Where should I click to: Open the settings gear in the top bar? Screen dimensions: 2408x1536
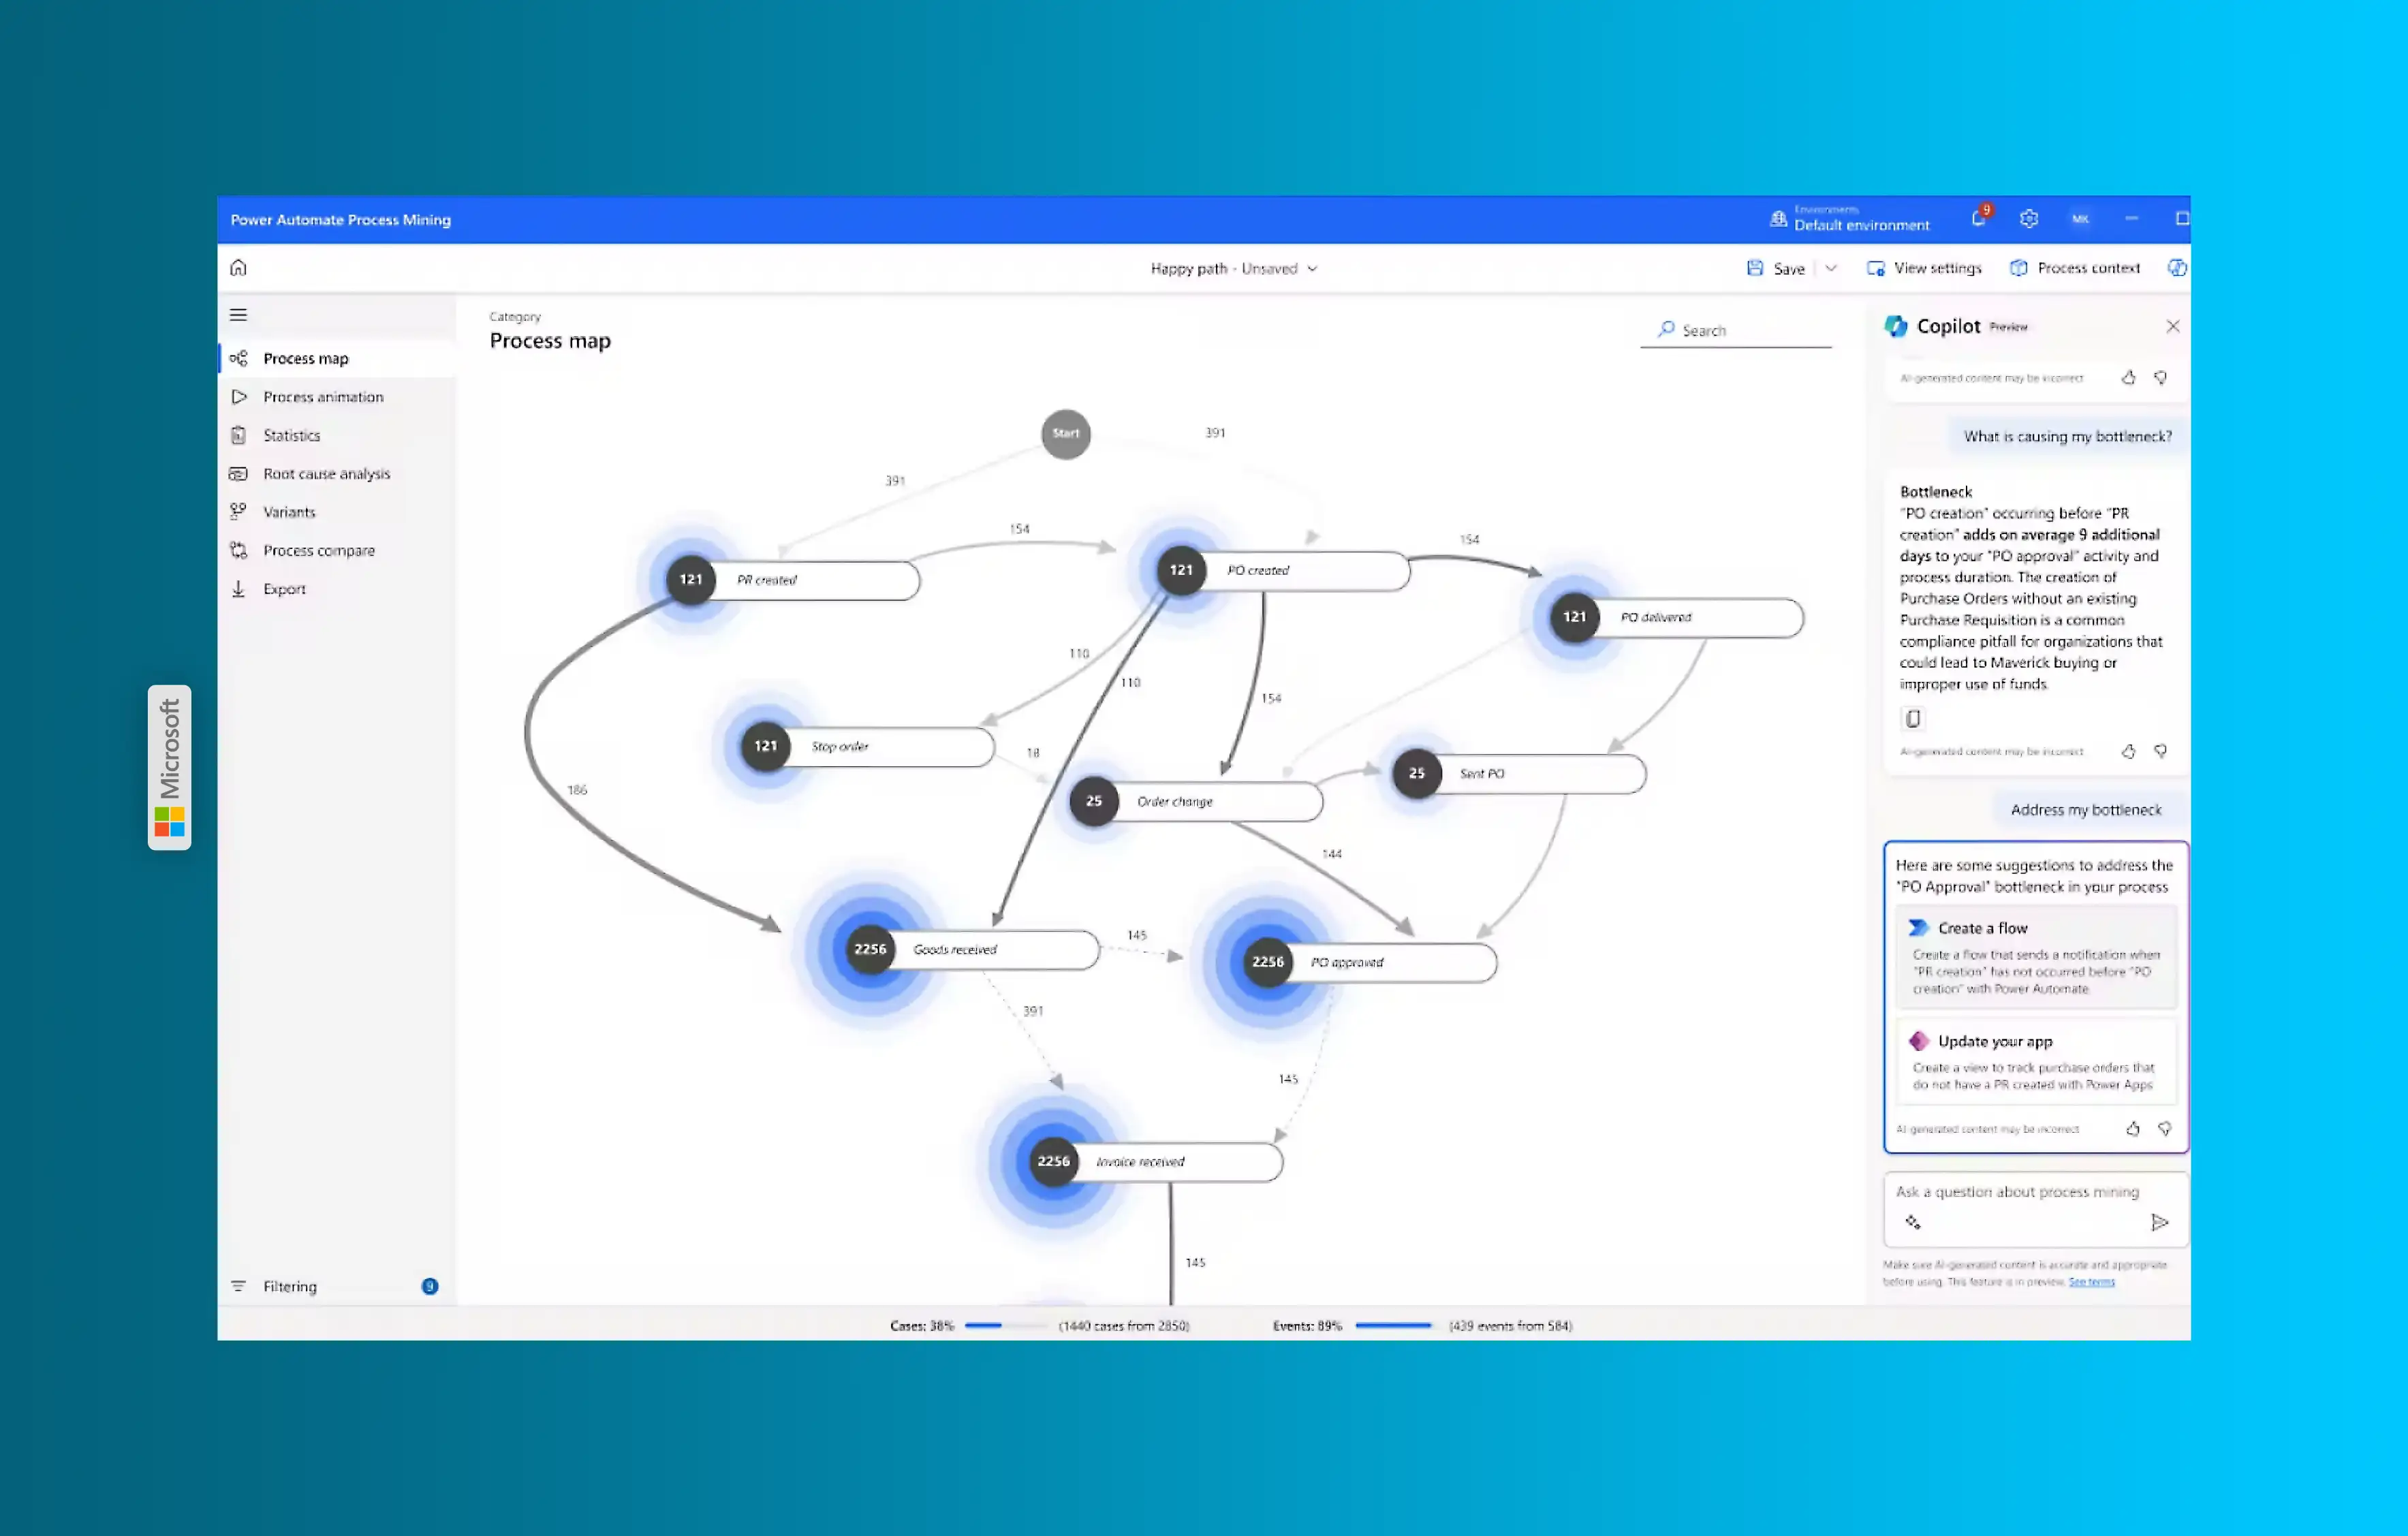(2029, 219)
